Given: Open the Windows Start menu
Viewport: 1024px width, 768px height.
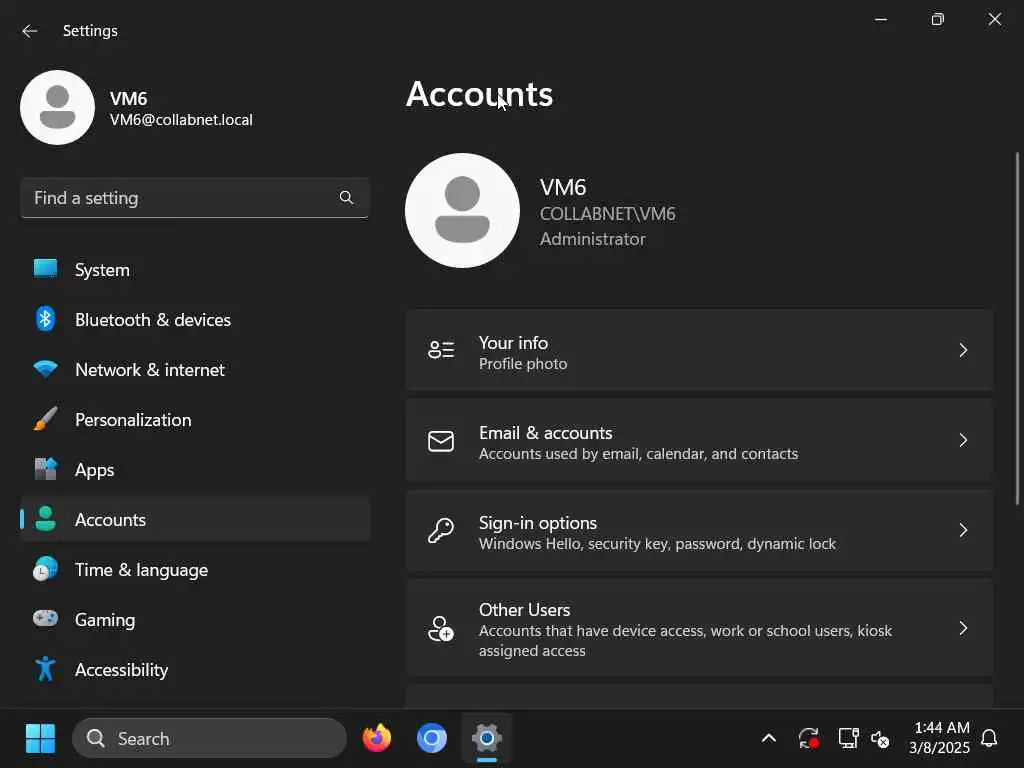Looking at the screenshot, I should pyautogui.click(x=40, y=739).
